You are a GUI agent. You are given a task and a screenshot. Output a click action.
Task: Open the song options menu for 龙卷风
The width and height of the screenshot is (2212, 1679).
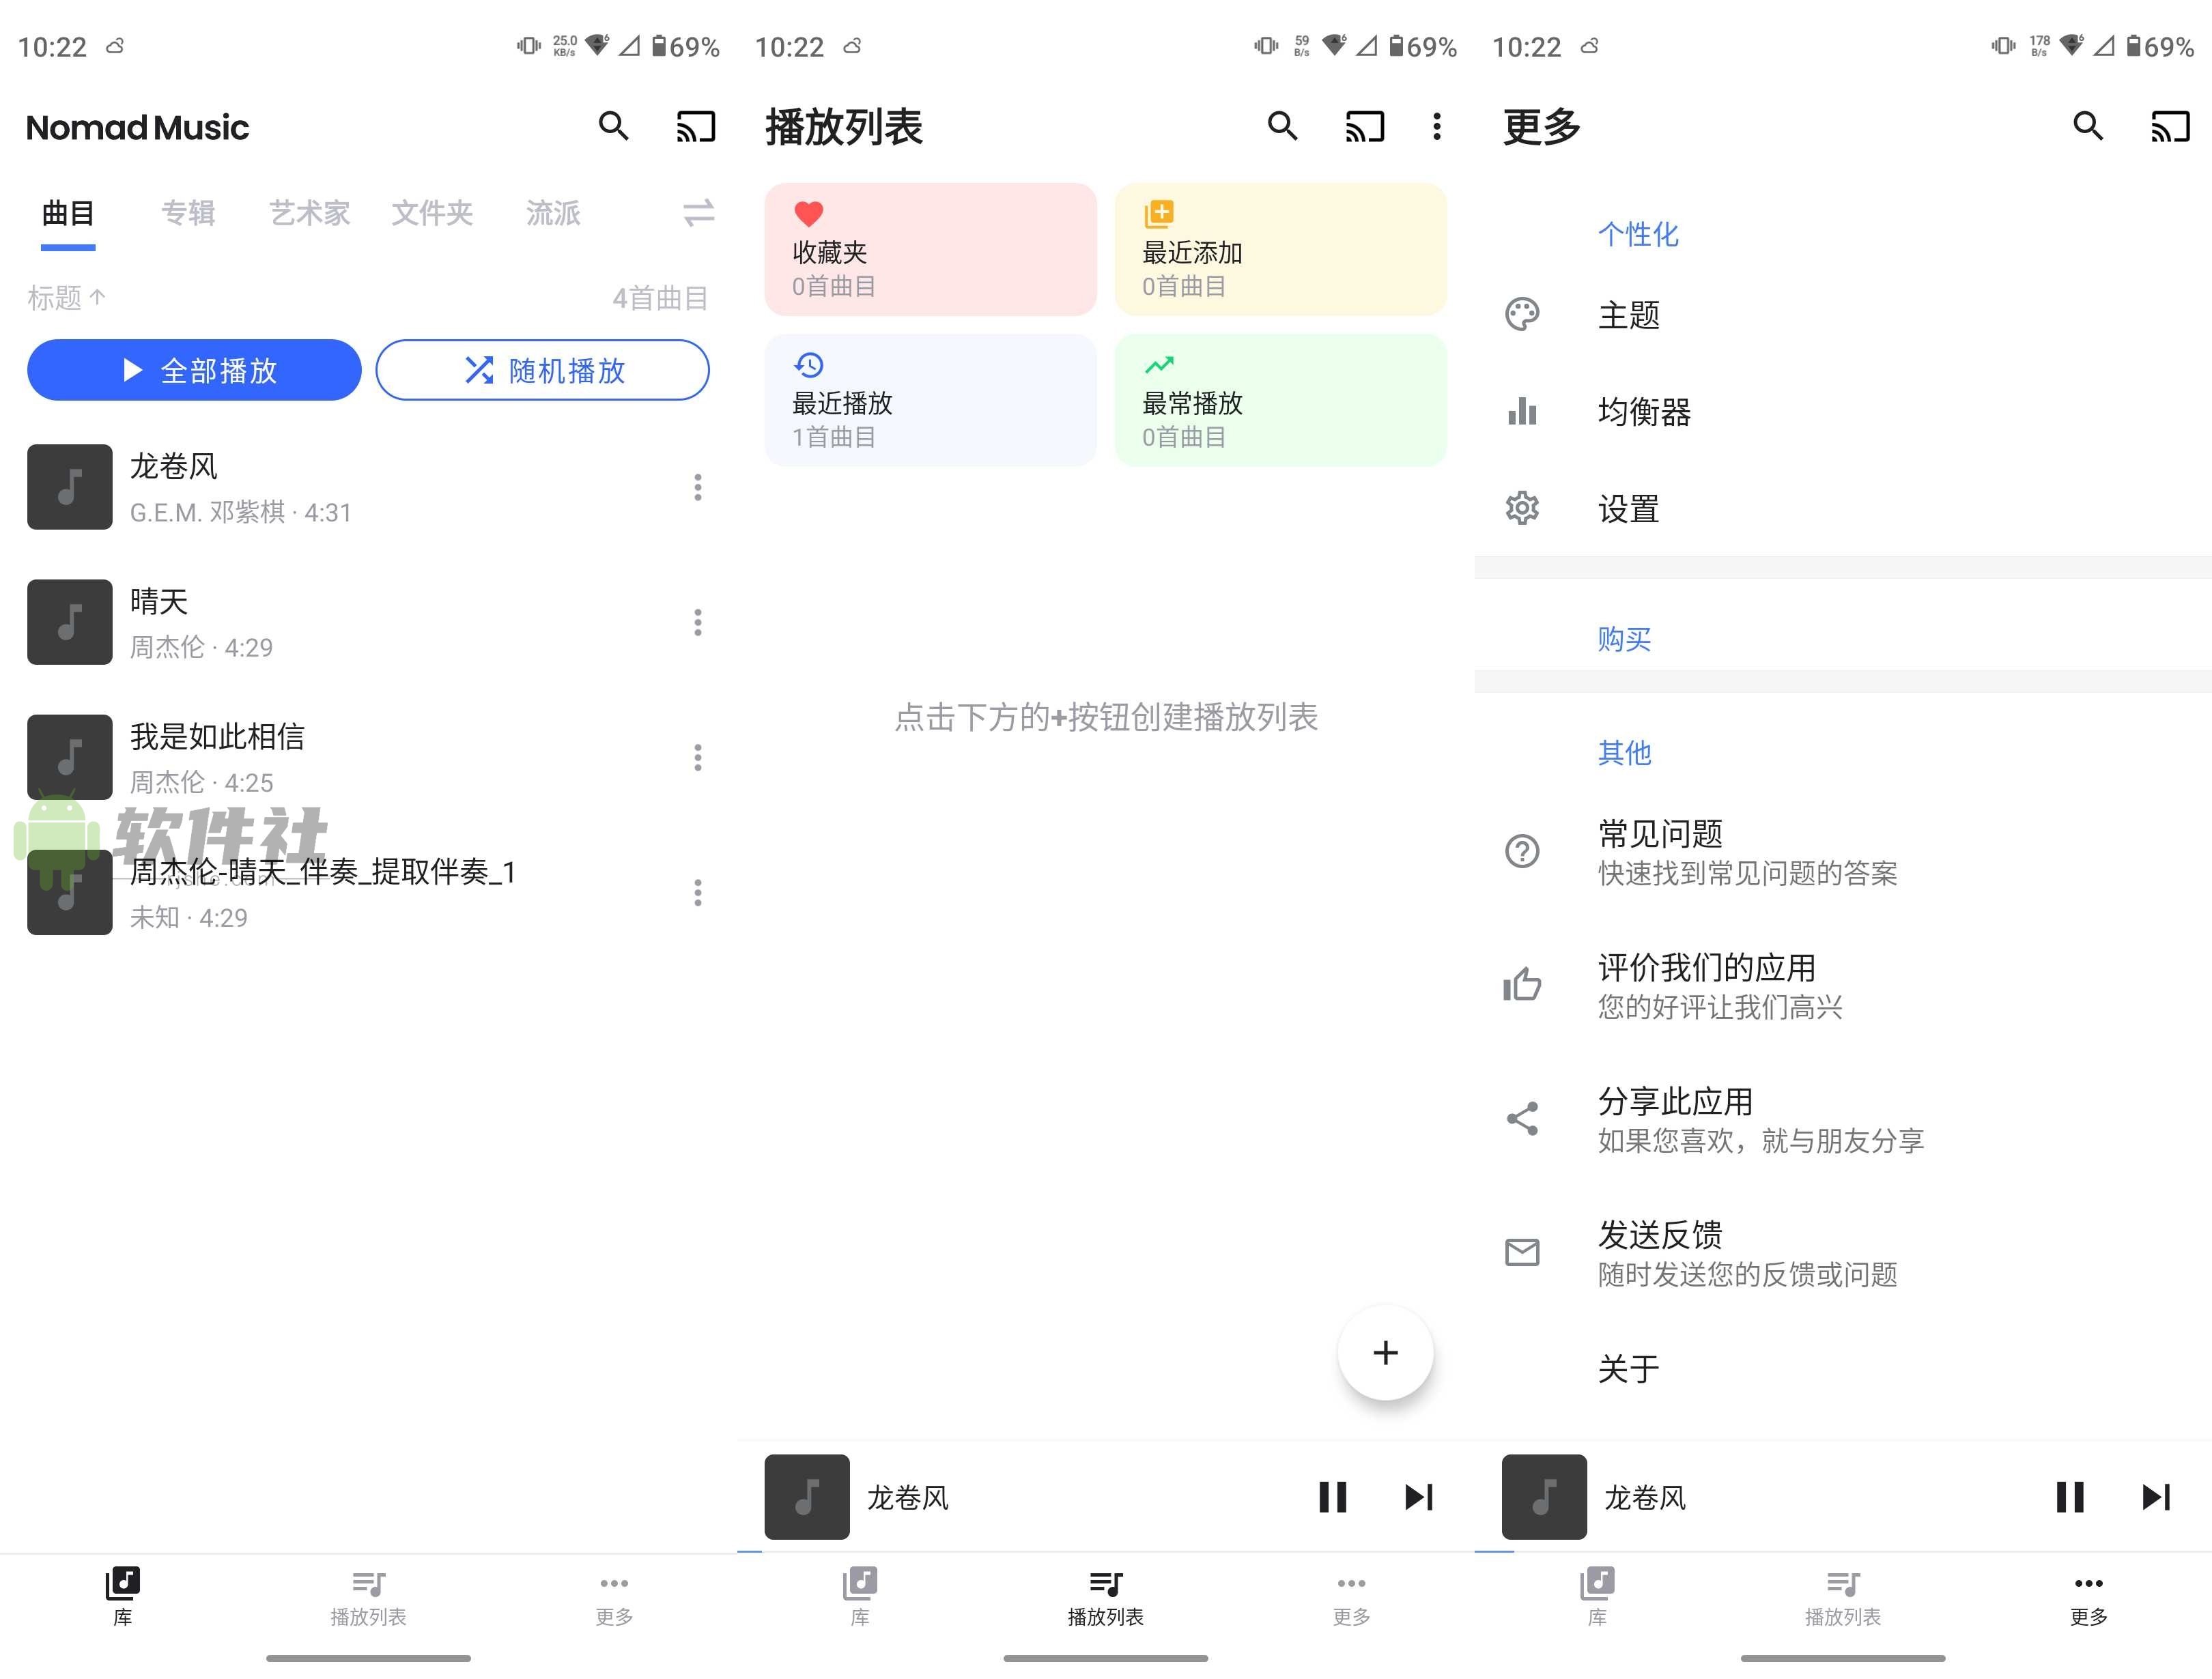[x=698, y=487]
